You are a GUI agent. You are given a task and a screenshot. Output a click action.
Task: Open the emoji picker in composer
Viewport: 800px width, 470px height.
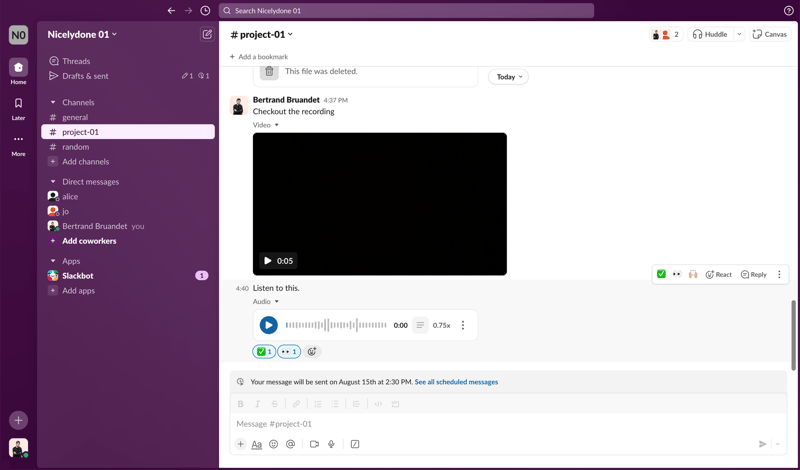[x=273, y=444]
